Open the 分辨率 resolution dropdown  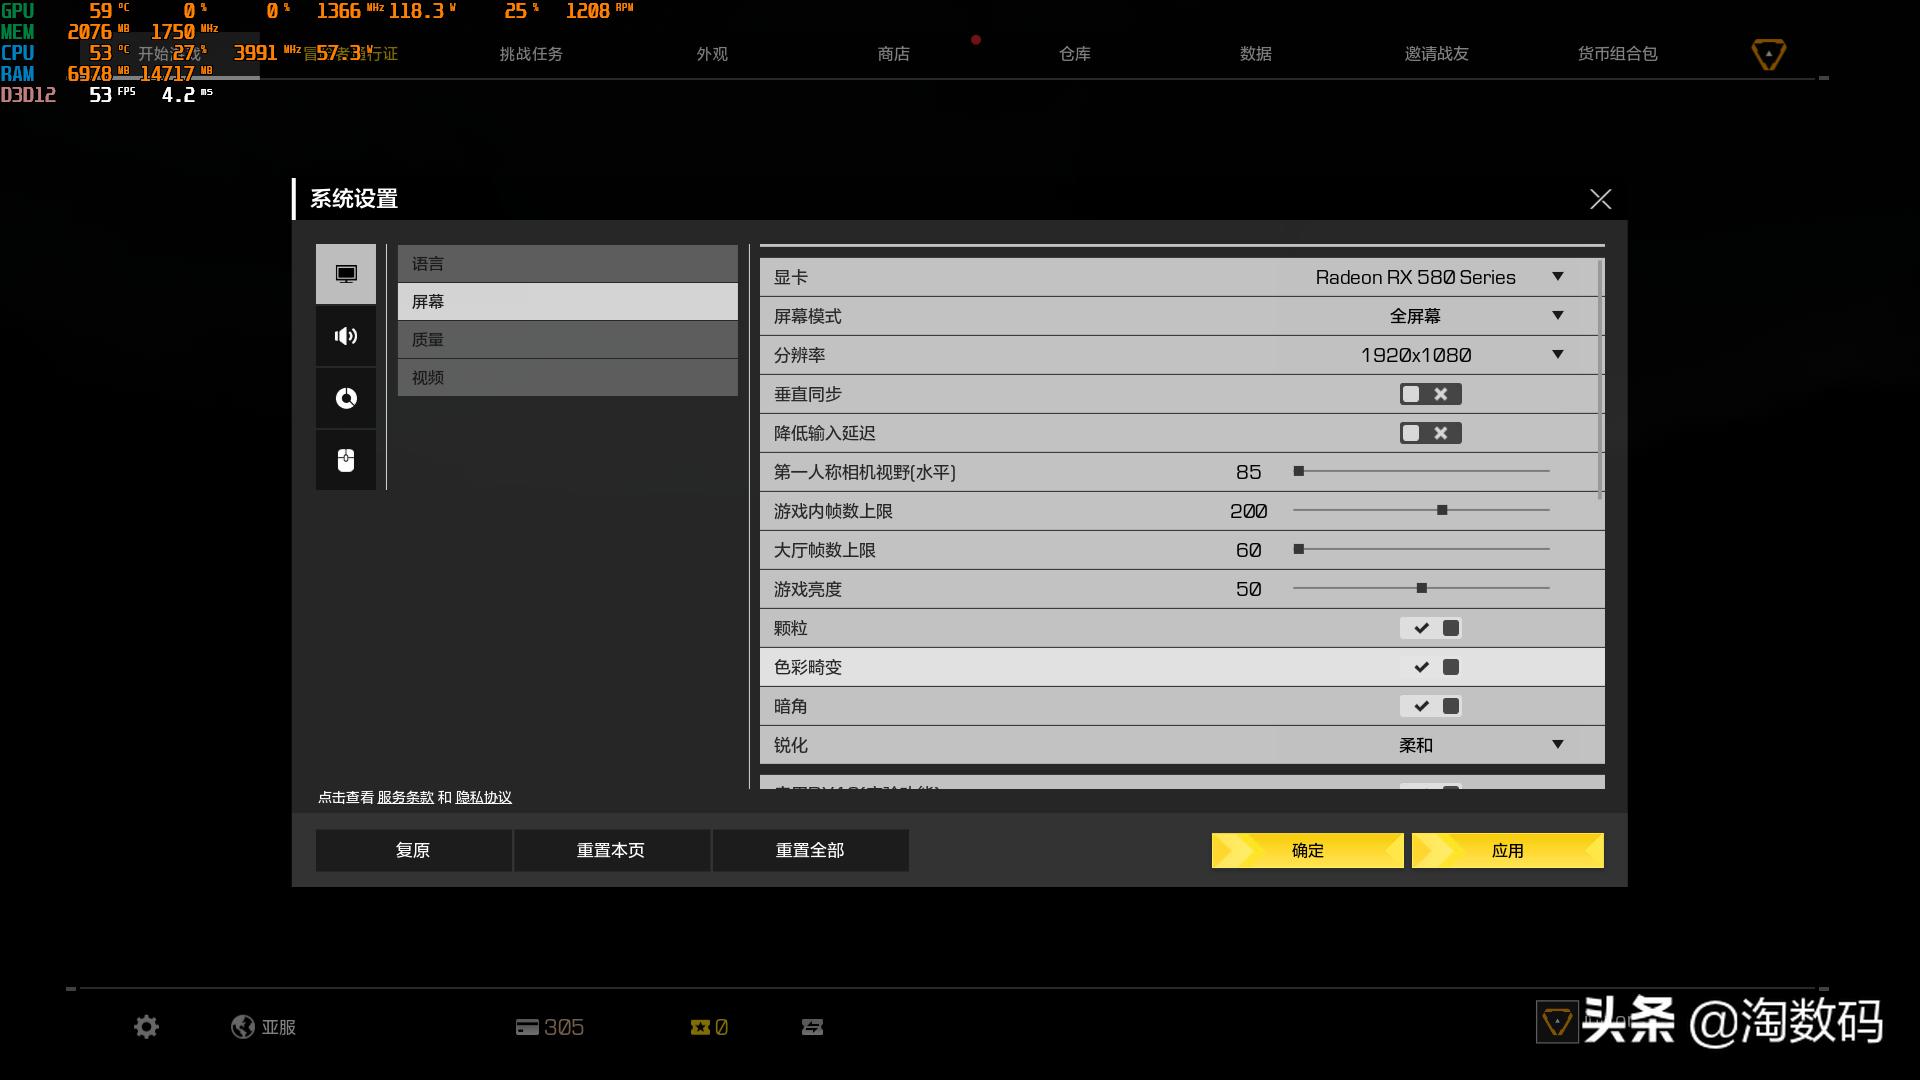pos(1557,355)
